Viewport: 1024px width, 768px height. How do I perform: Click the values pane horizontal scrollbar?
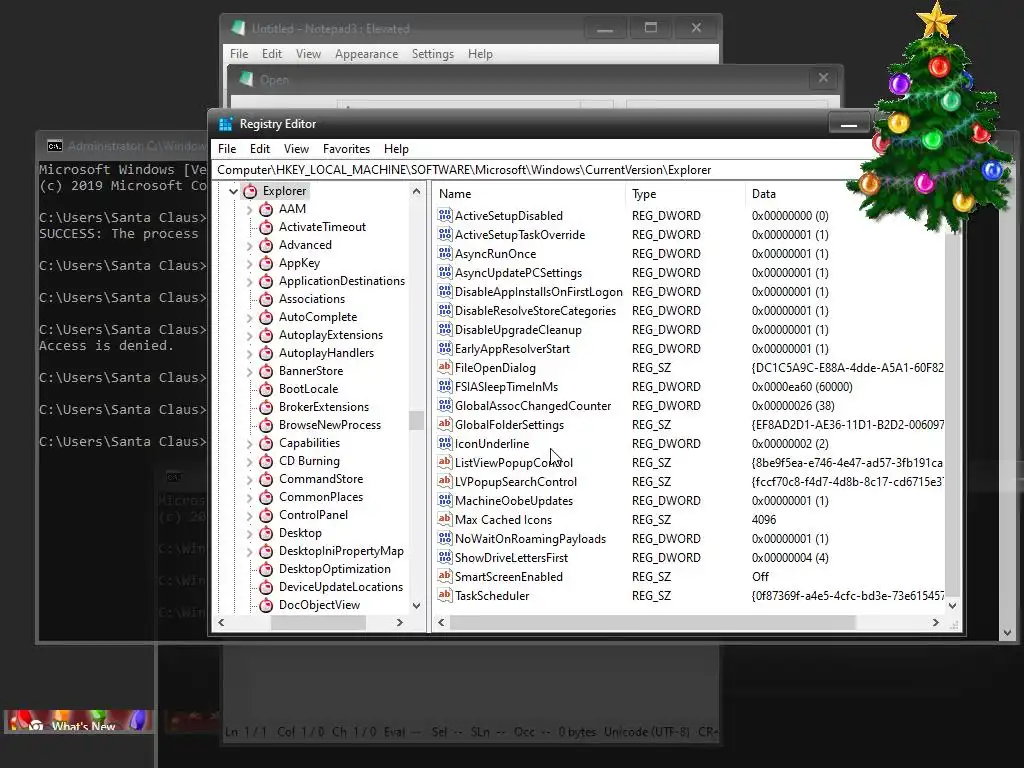[652, 623]
